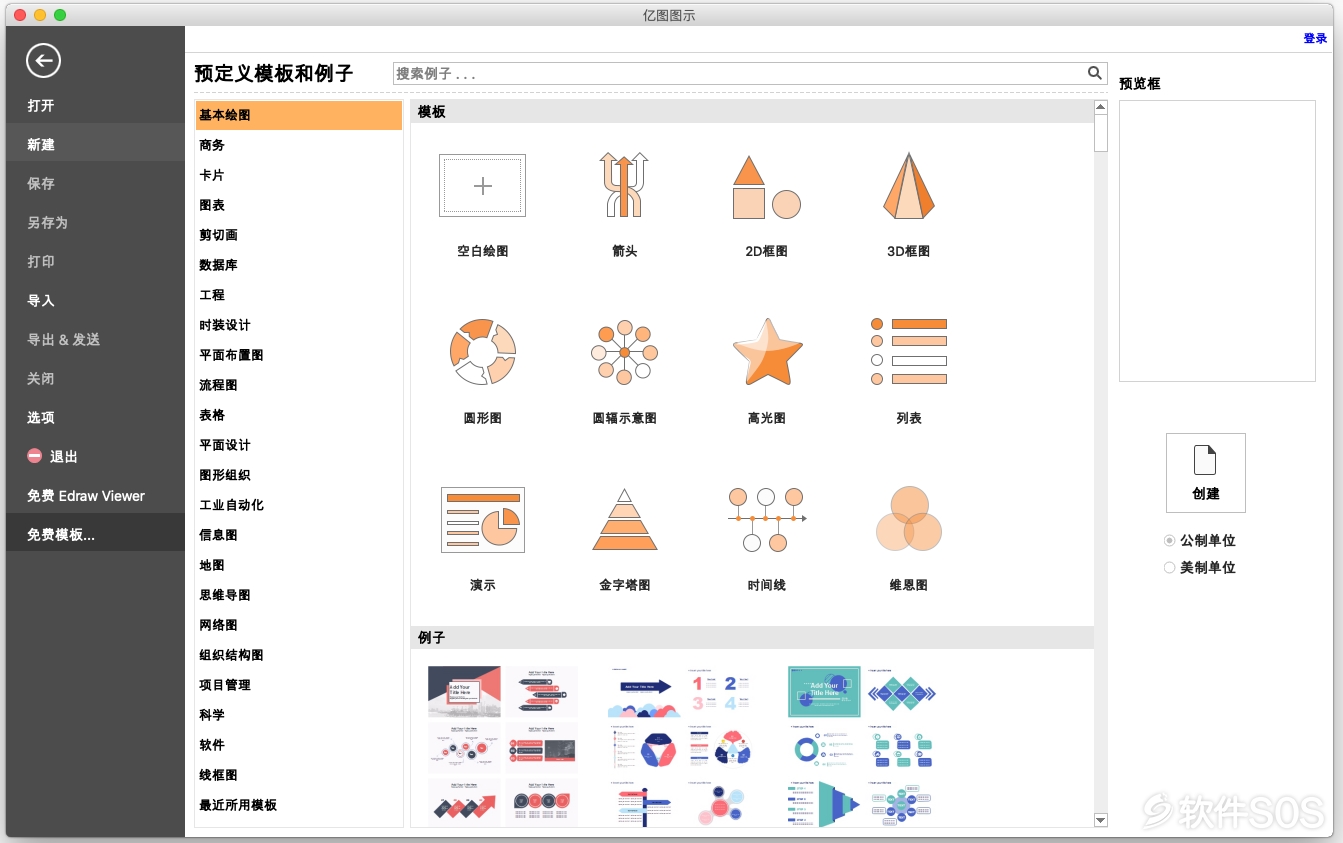Pick the 2D框图 template icon
Image resolution: width=1343 pixels, height=843 pixels.
pos(766,187)
